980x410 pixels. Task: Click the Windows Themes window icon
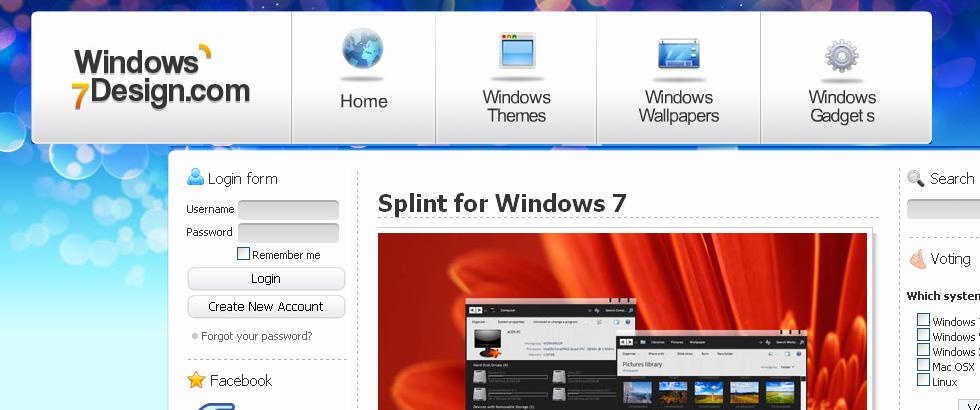pos(517,50)
